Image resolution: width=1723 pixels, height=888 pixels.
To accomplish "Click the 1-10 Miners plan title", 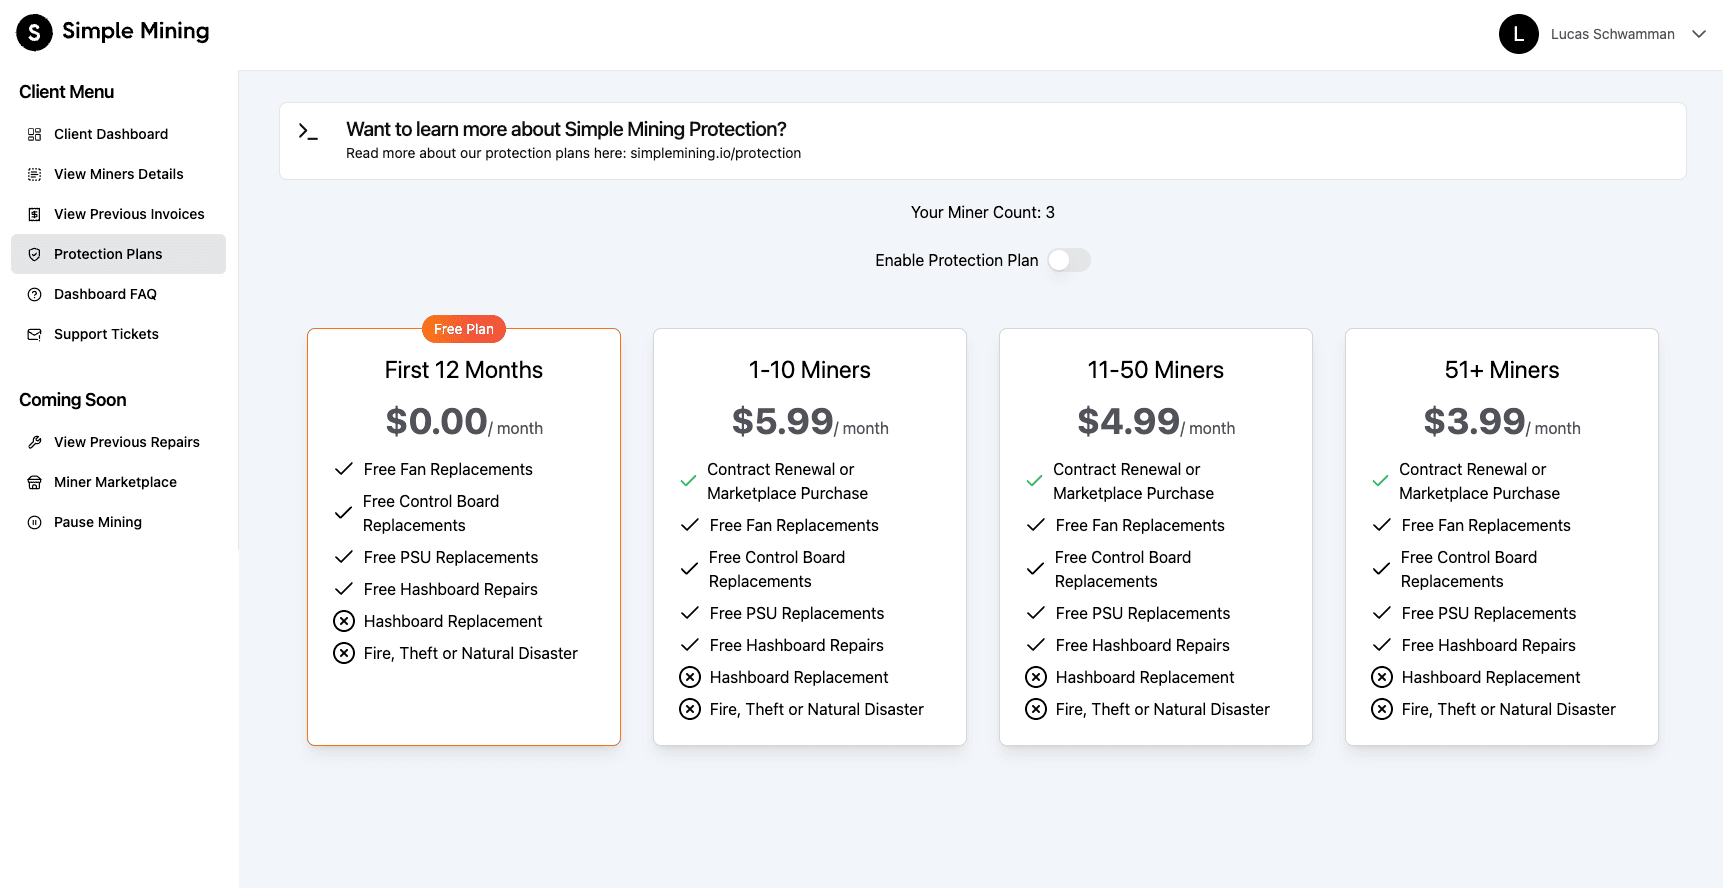I will pyautogui.click(x=810, y=370).
